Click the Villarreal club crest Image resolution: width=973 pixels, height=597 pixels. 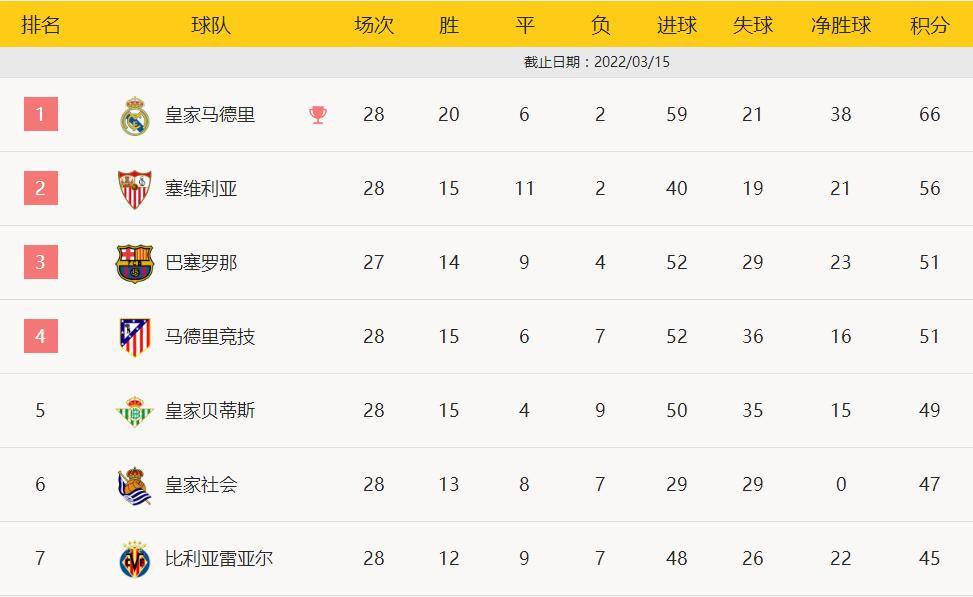click(134, 559)
